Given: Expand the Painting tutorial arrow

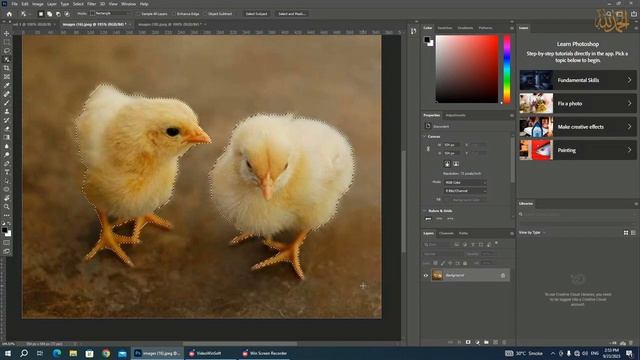Looking at the screenshot, I should click(x=629, y=150).
